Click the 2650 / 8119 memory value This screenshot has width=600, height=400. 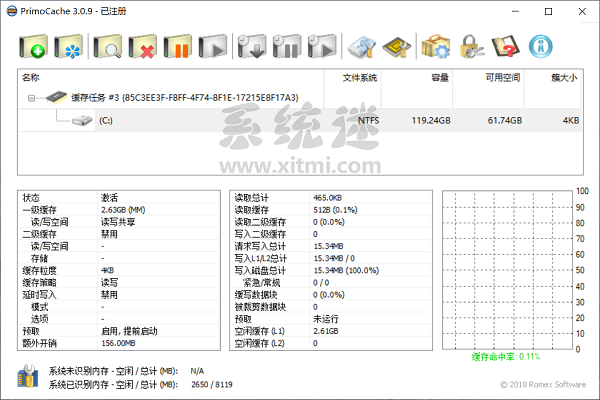tap(212, 384)
